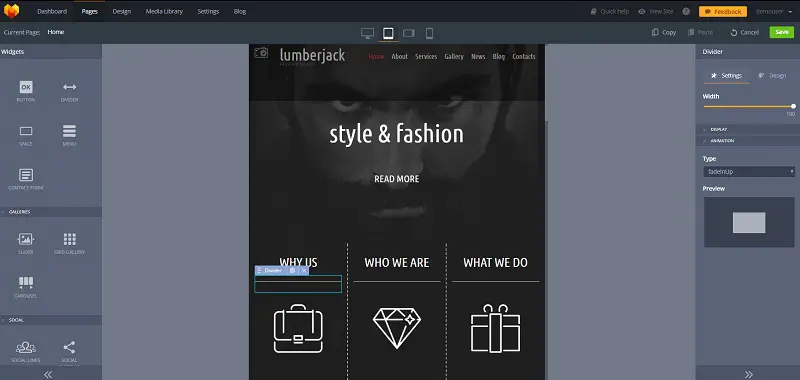
Task: Open the Design menu
Action: click(x=122, y=11)
